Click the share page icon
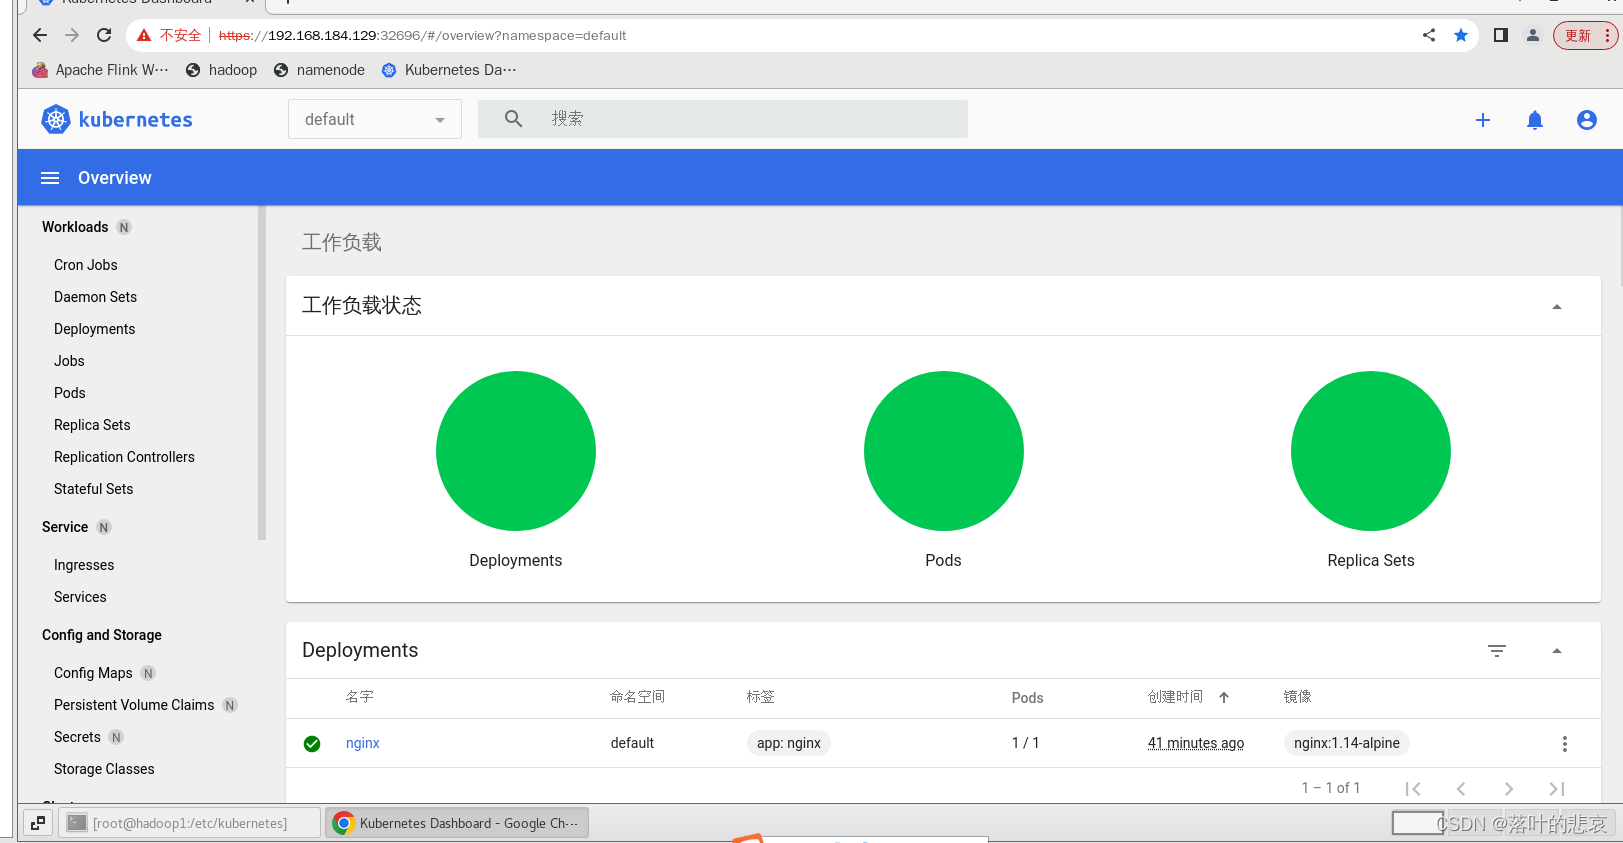Viewport: 1623px width, 843px height. tap(1429, 35)
